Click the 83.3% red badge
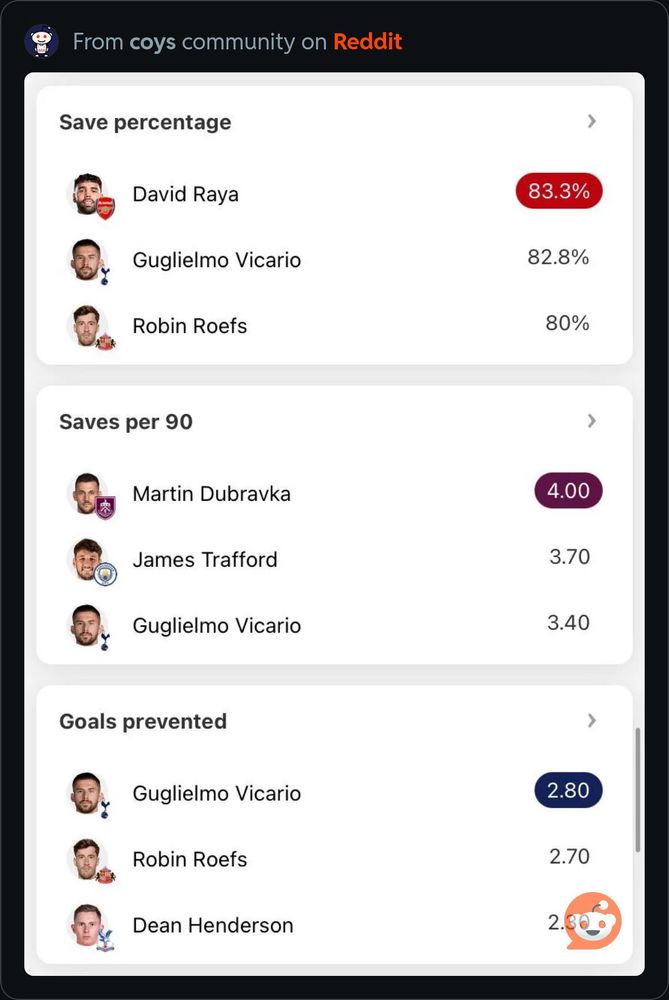669x1000 pixels. 559,191
